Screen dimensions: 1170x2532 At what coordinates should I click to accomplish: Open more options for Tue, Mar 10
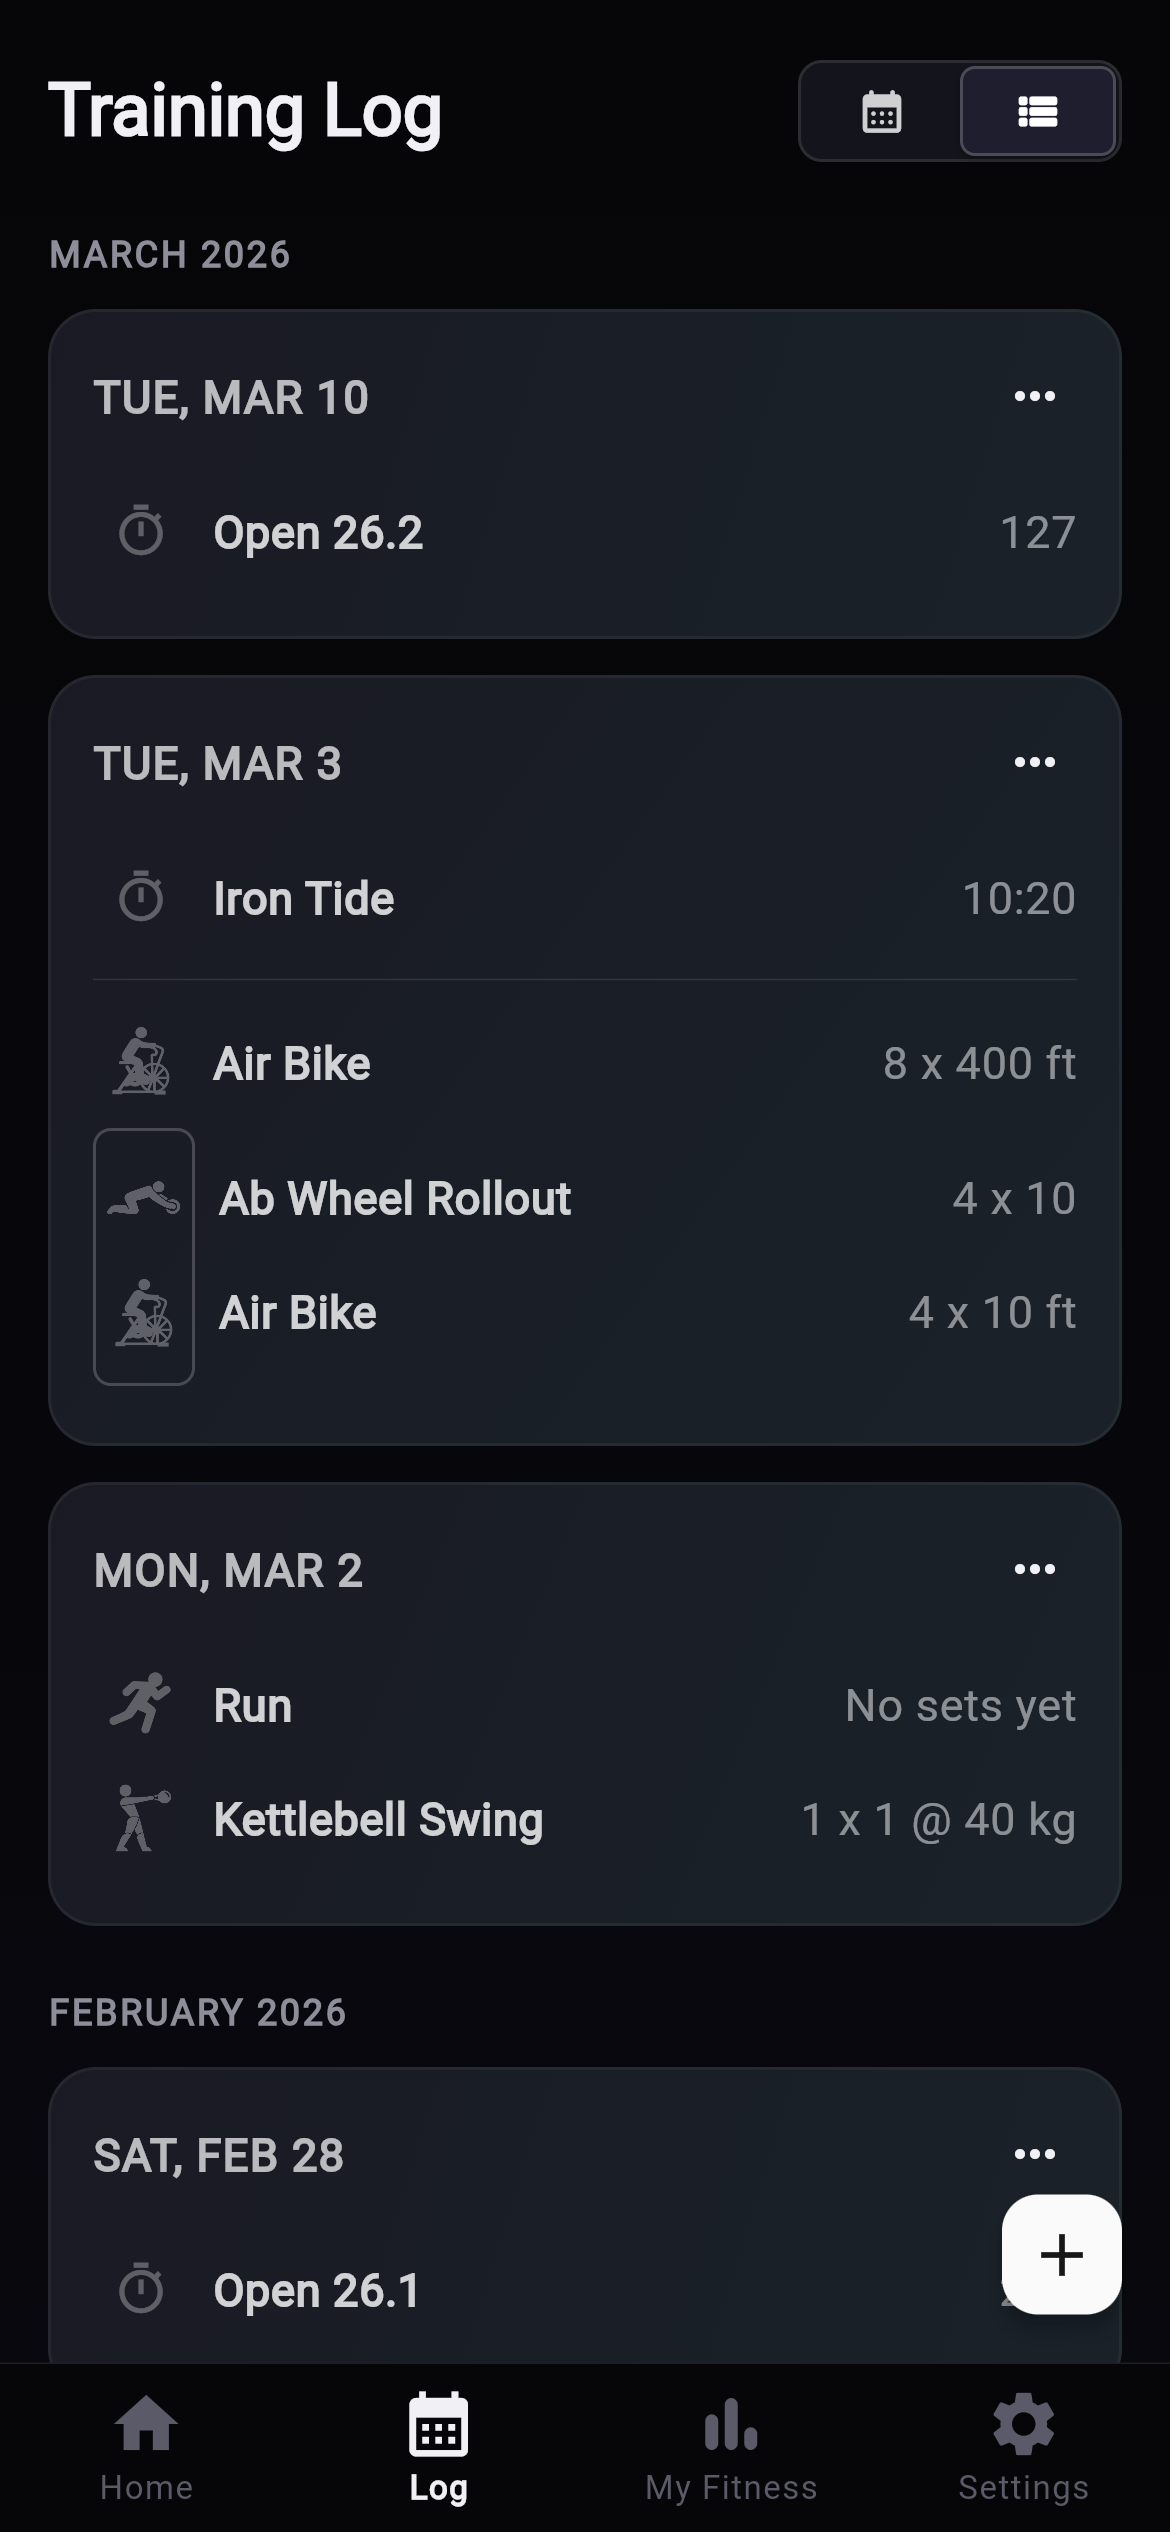pyautogui.click(x=1034, y=397)
